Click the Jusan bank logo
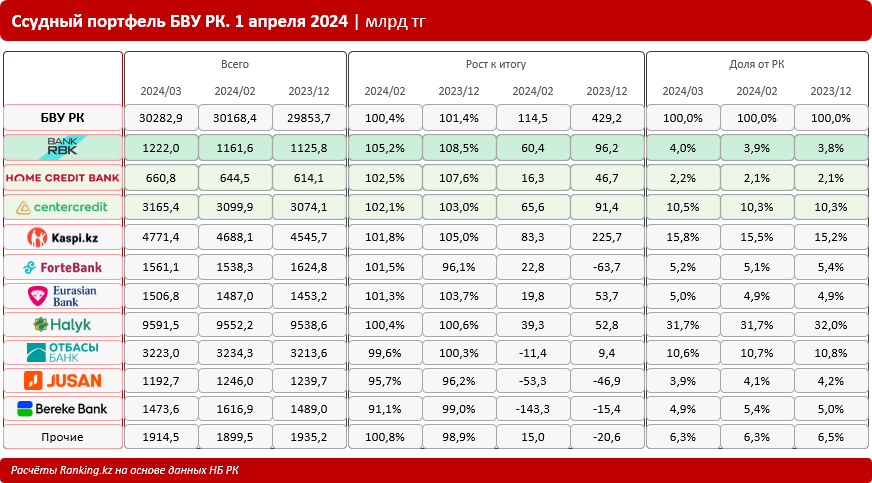 (x=62, y=380)
